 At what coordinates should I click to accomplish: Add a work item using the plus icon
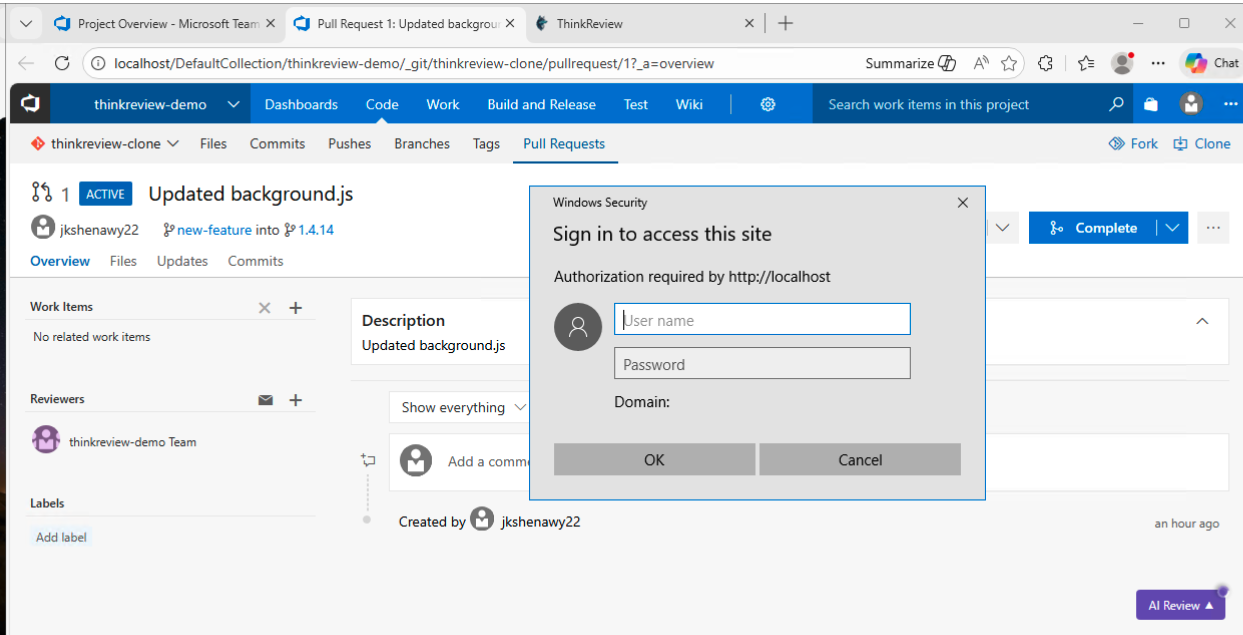tap(295, 308)
